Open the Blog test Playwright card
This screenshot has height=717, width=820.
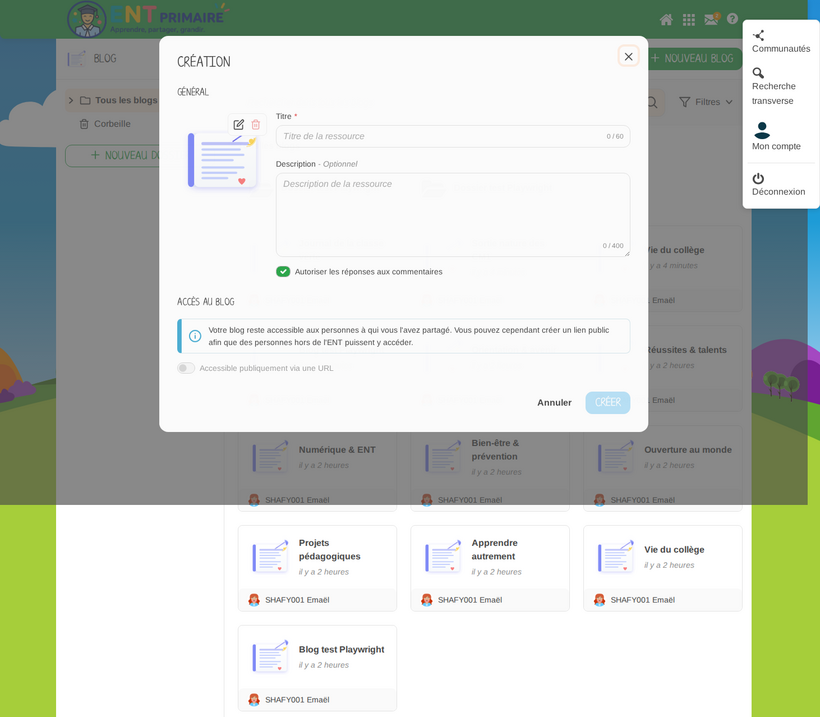click(317, 668)
